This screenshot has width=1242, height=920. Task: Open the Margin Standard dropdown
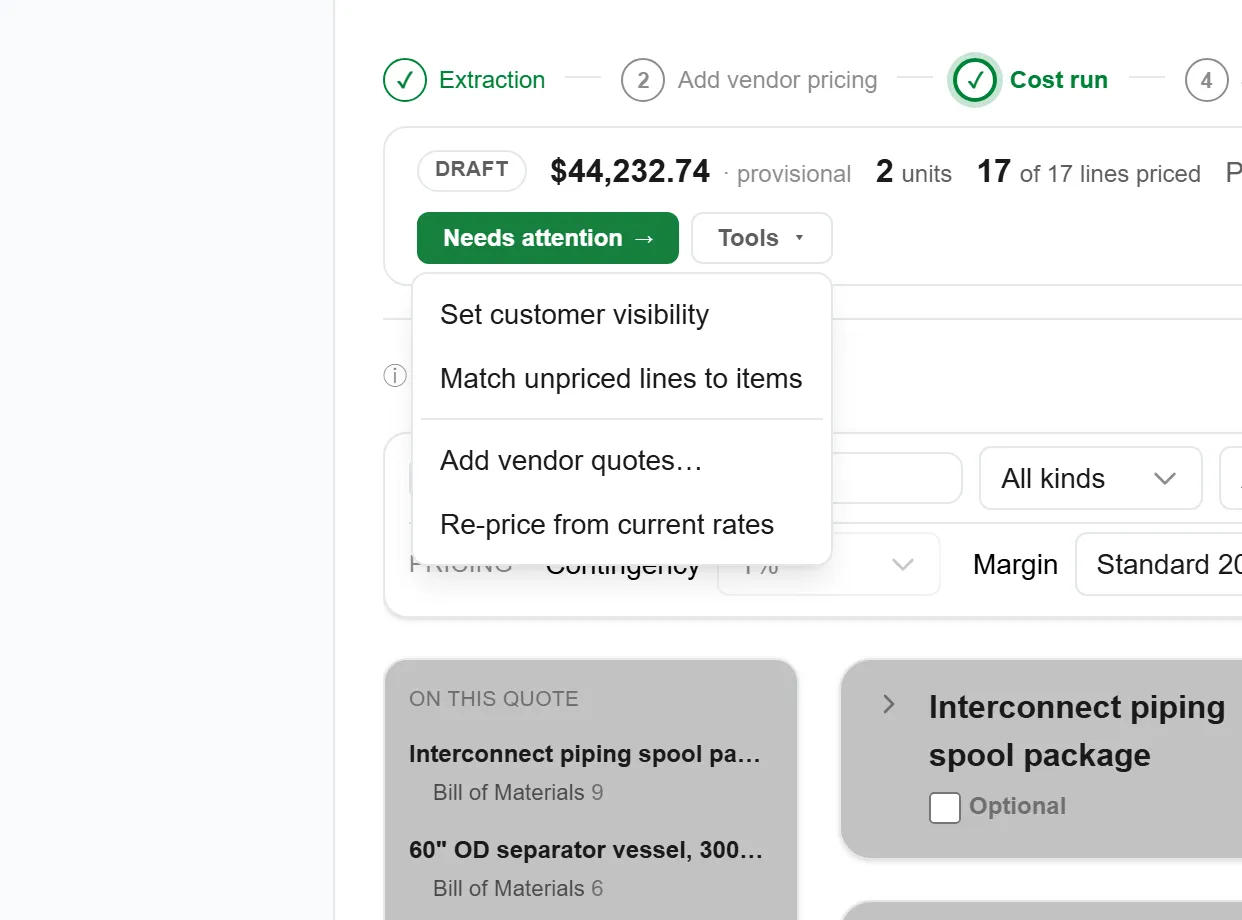click(x=1159, y=565)
